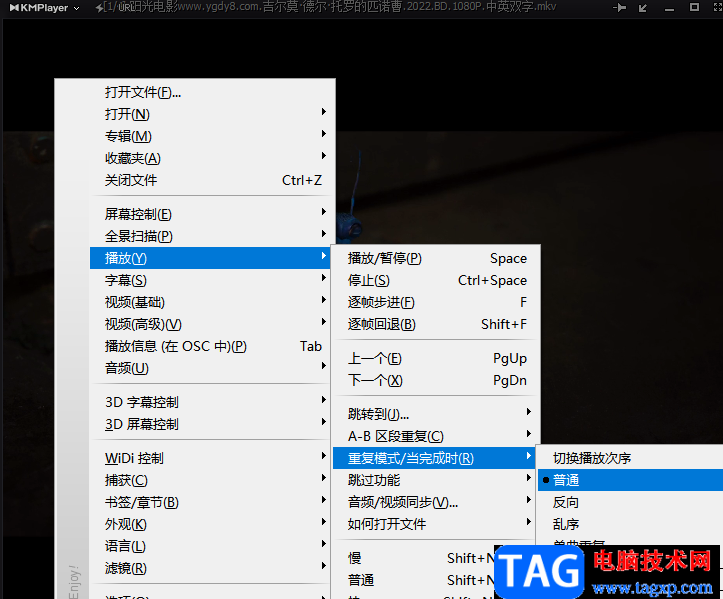
Task: Select 慢 slow playback speed entry
Action: click(415, 558)
